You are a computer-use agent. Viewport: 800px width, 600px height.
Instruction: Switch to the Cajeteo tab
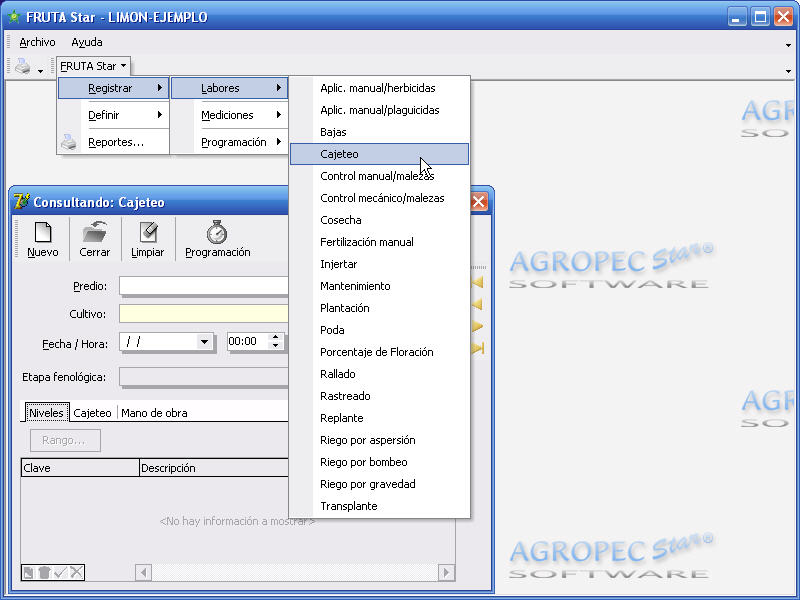pyautogui.click(x=92, y=413)
